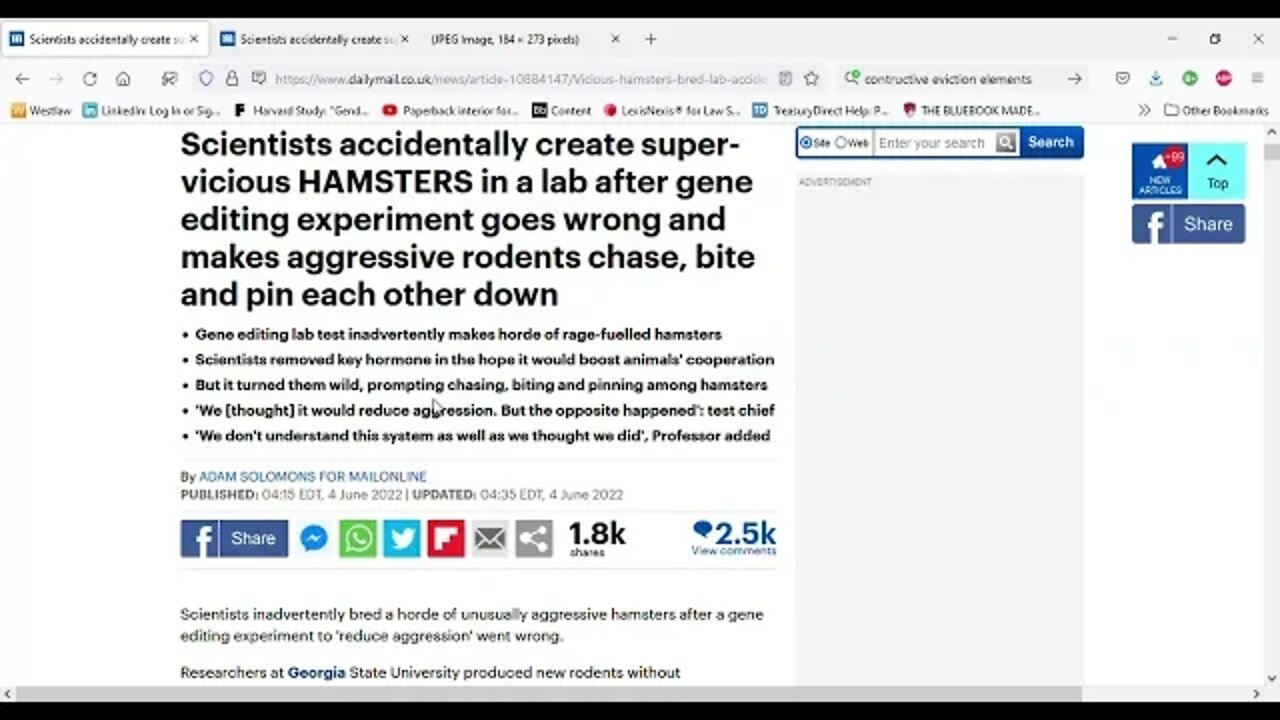Click the shield tracking protection icon
Screen dimensions: 1280x720
(x=206, y=79)
